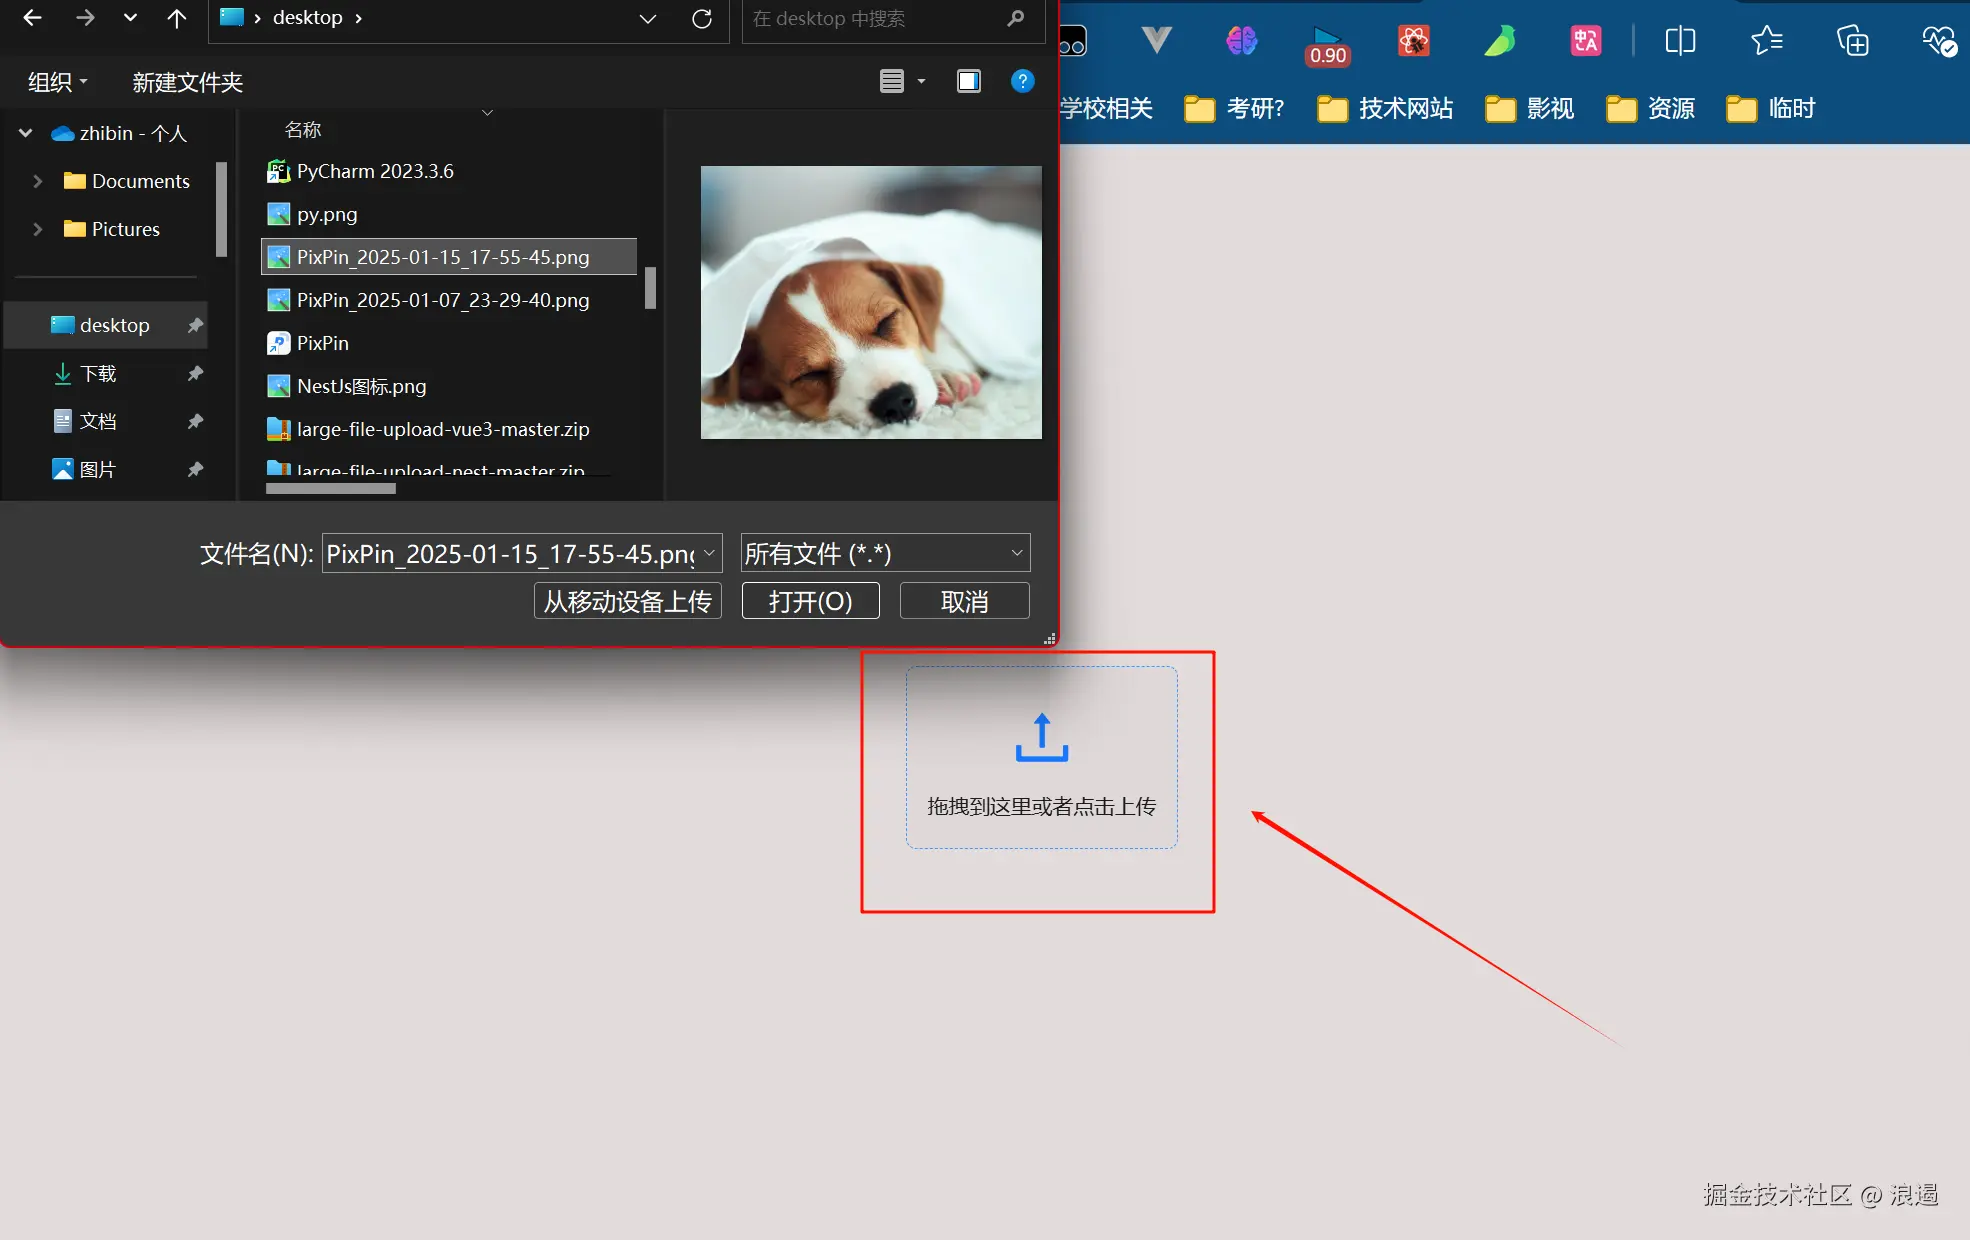Click the green leaf extension icon
The image size is (1970, 1240).
coord(1499,41)
